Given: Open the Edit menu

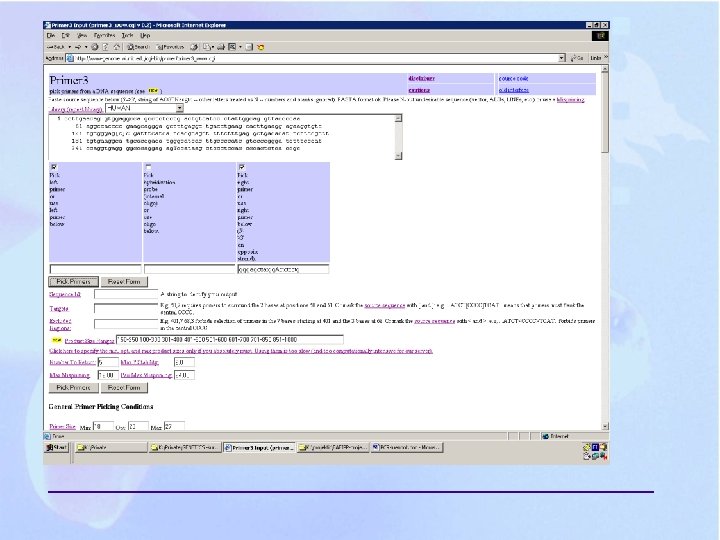Looking at the screenshot, I should (x=66, y=35).
